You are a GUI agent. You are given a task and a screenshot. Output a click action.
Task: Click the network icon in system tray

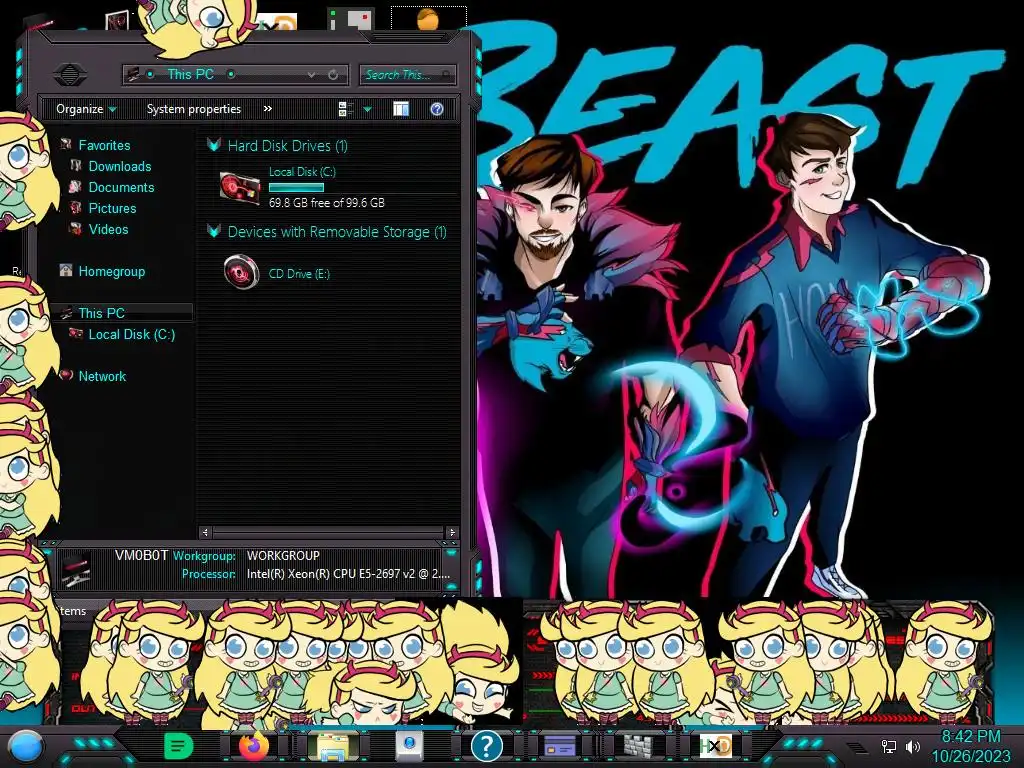coord(888,746)
